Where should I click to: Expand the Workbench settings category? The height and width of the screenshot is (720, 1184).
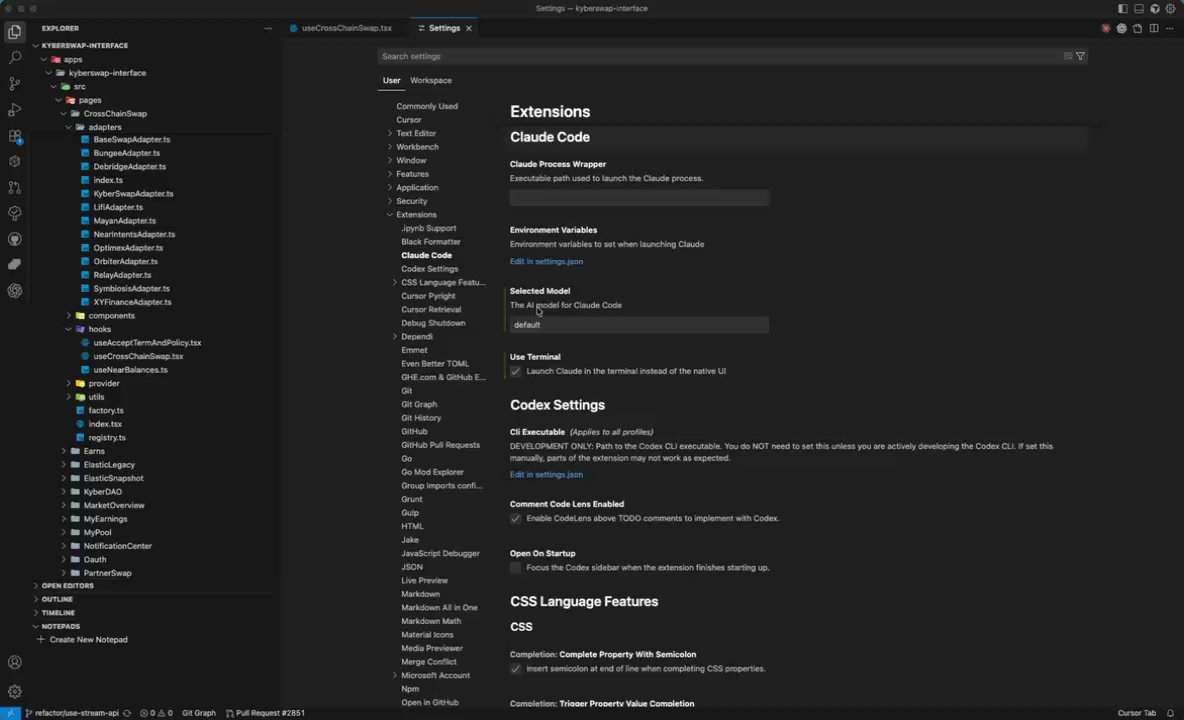tap(390, 146)
